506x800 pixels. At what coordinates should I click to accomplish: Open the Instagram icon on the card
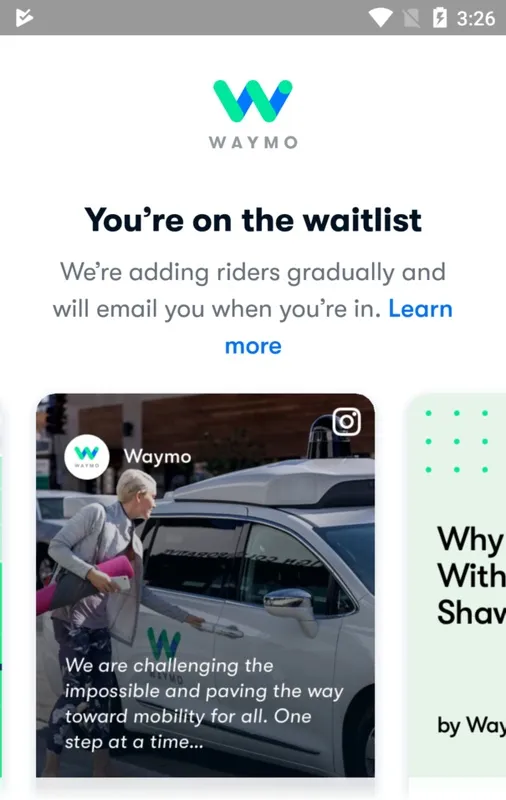(x=347, y=421)
